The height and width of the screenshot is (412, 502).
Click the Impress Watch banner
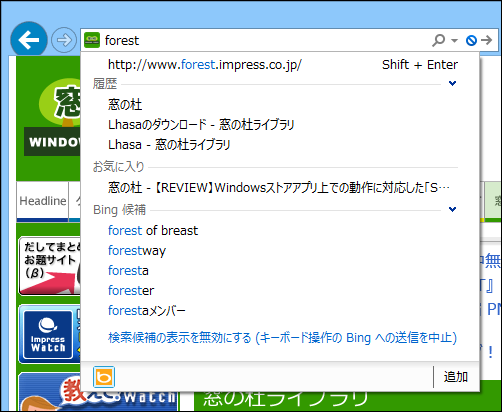click(x=49, y=335)
